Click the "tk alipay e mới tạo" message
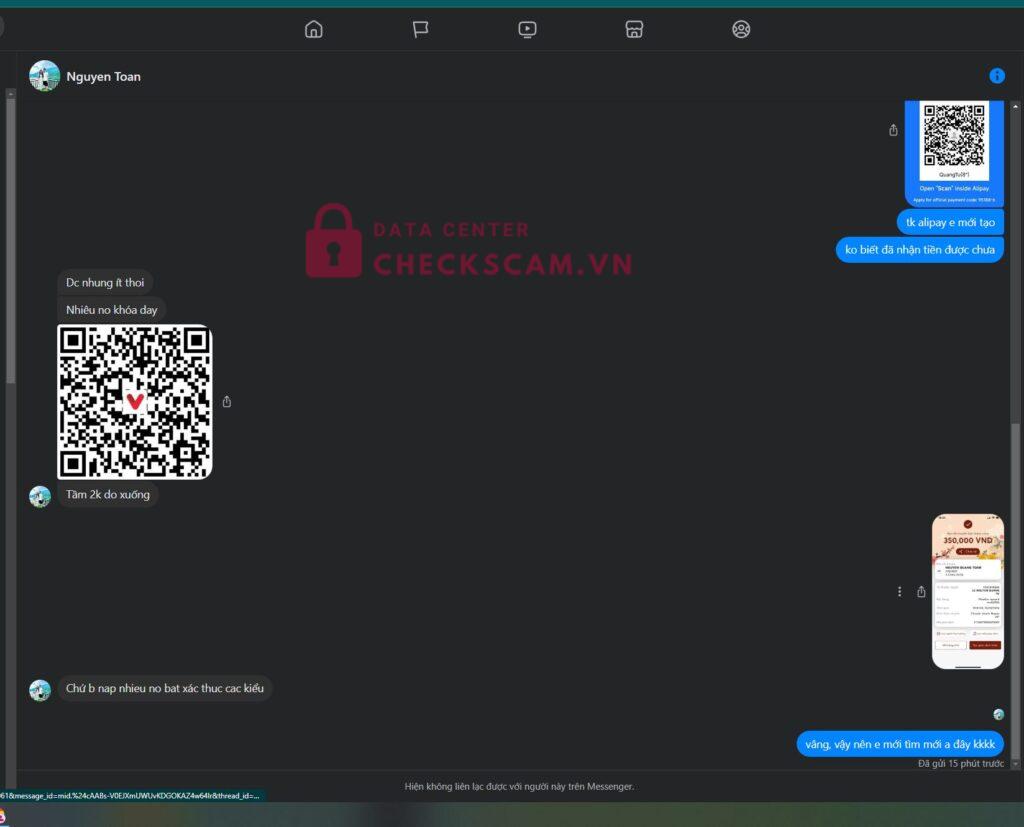 click(950, 222)
